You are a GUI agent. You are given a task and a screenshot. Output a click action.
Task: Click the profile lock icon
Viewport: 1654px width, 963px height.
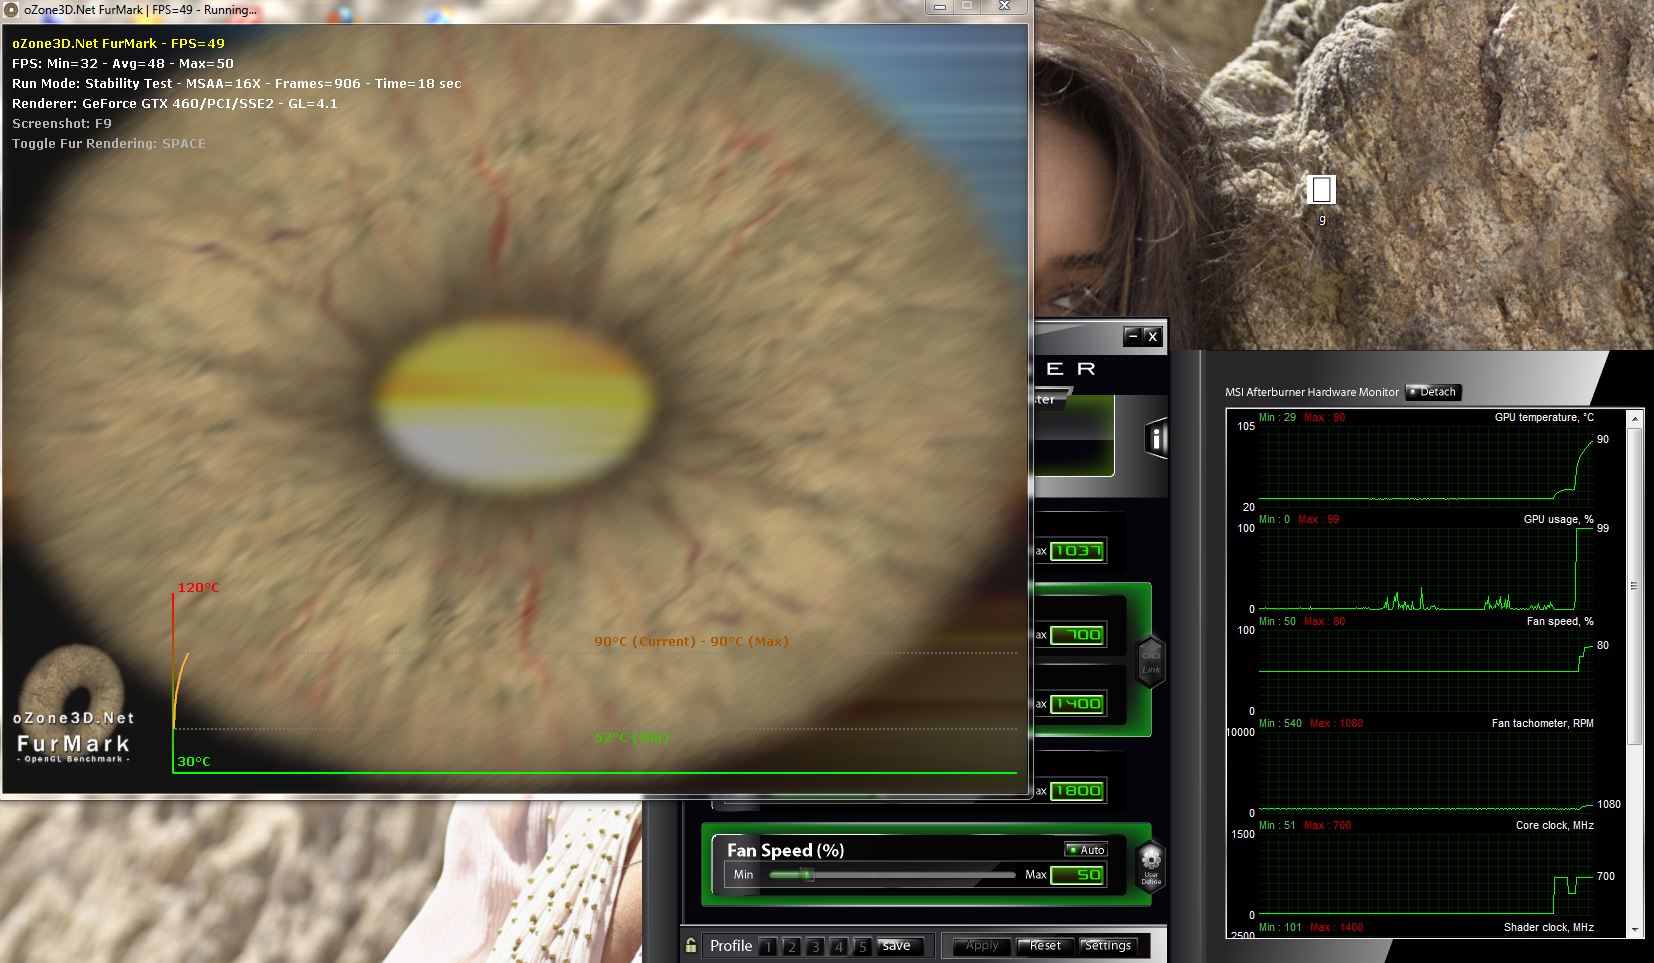[x=691, y=945]
